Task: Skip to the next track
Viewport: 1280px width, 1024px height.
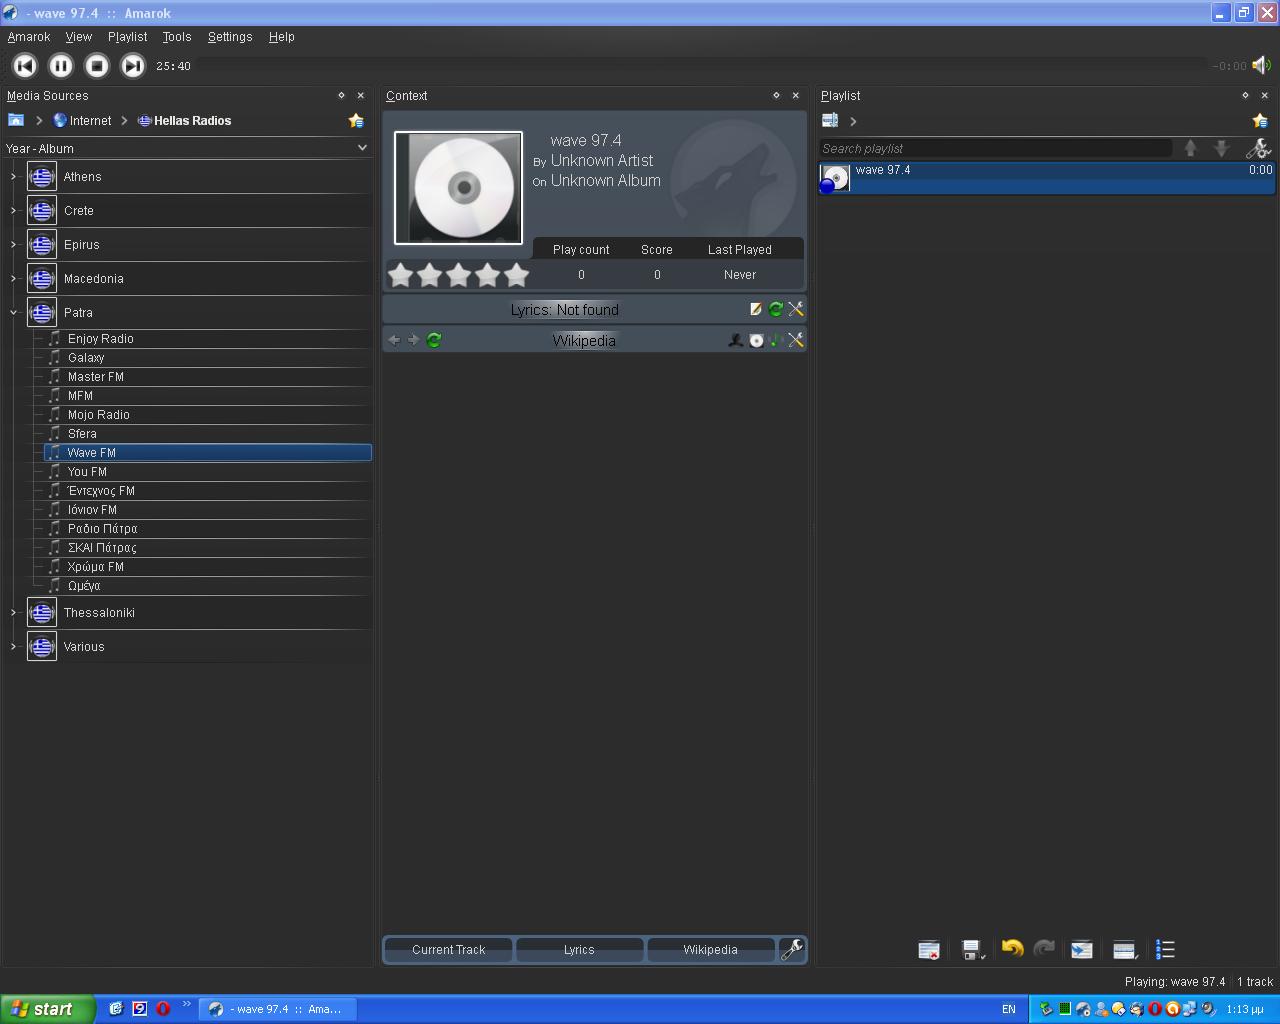Action: pyautogui.click(x=133, y=66)
